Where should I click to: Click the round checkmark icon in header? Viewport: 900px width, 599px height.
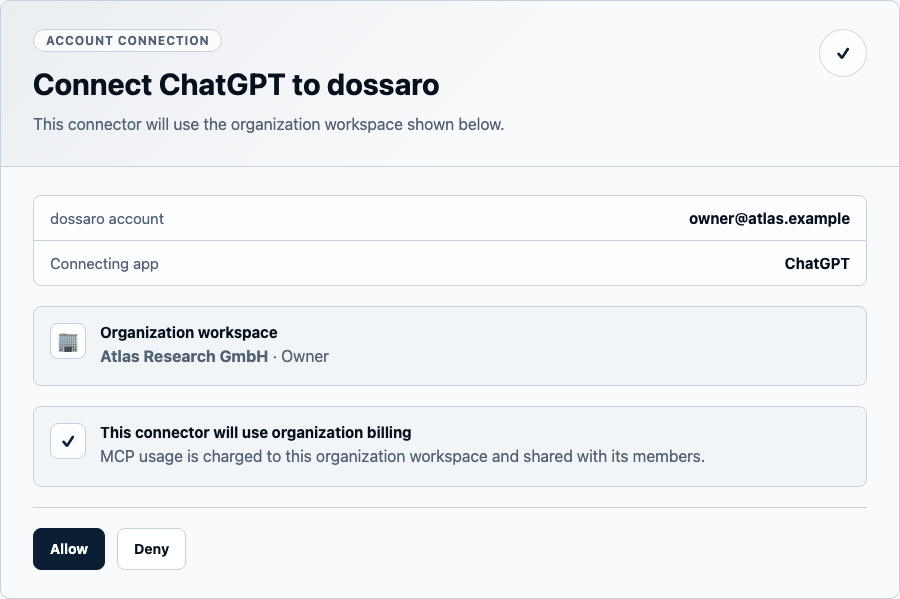pyautogui.click(x=843, y=53)
